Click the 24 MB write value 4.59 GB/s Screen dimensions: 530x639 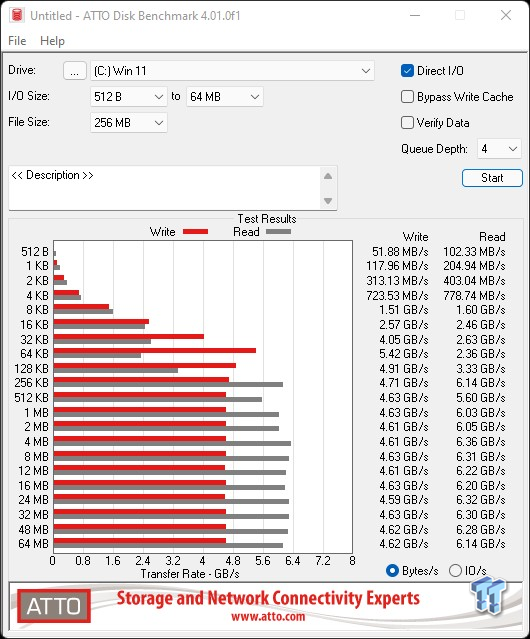tap(404, 500)
